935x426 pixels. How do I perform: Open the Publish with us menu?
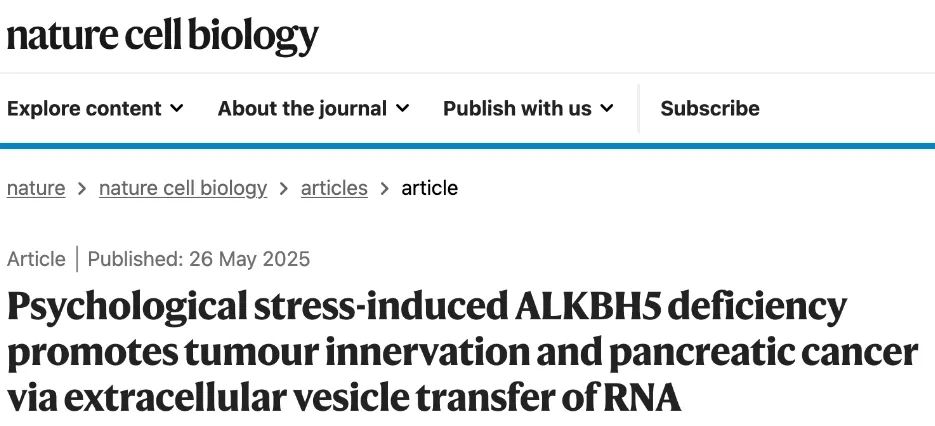[x=528, y=109]
